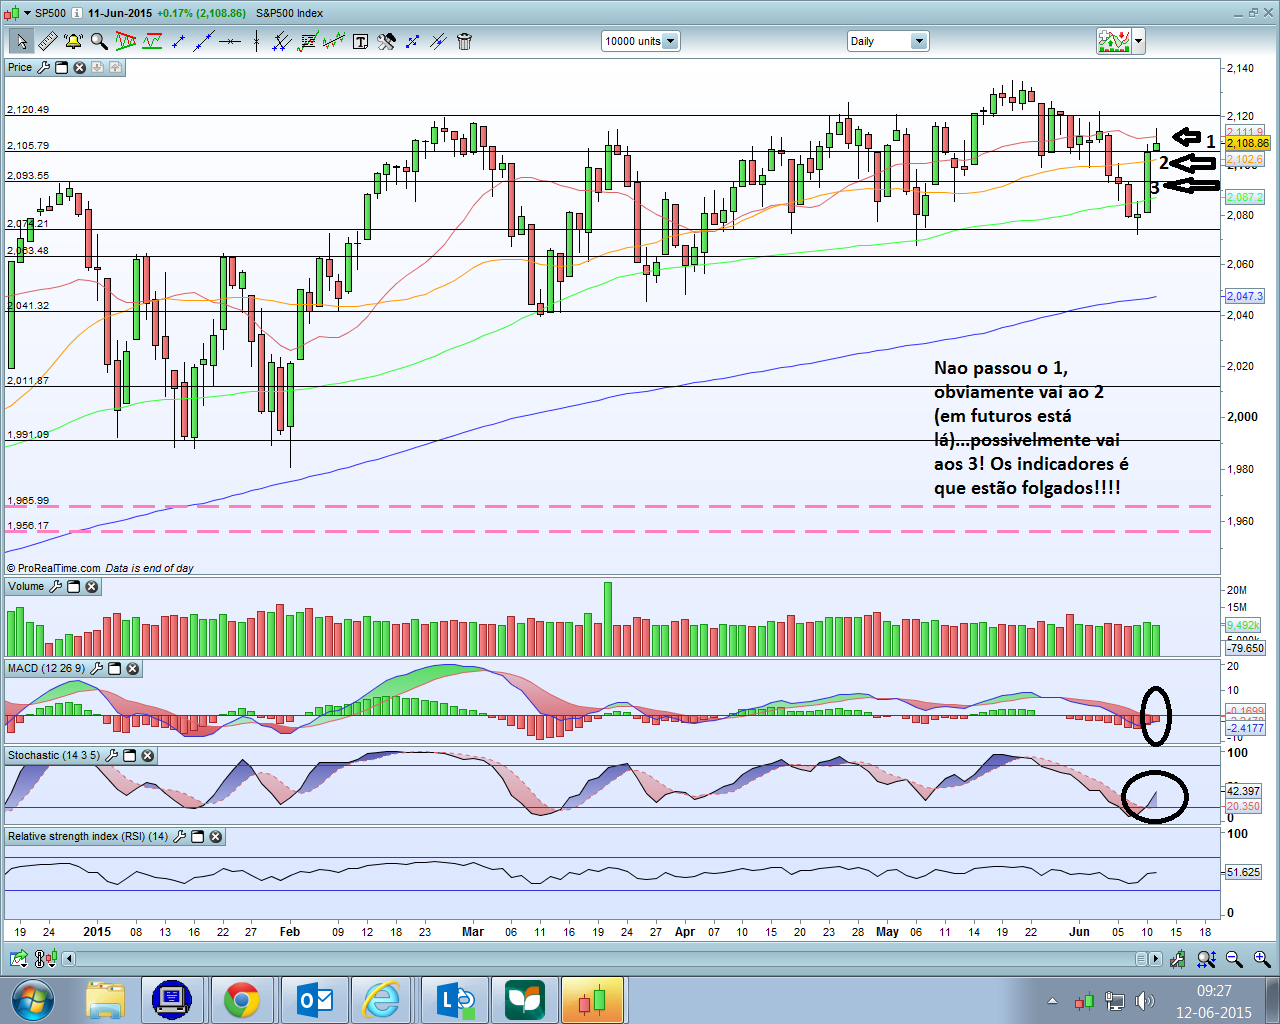The image size is (1280, 1024).
Task: Zoom in horizontally with plus magnifier
Action: coord(1262,959)
